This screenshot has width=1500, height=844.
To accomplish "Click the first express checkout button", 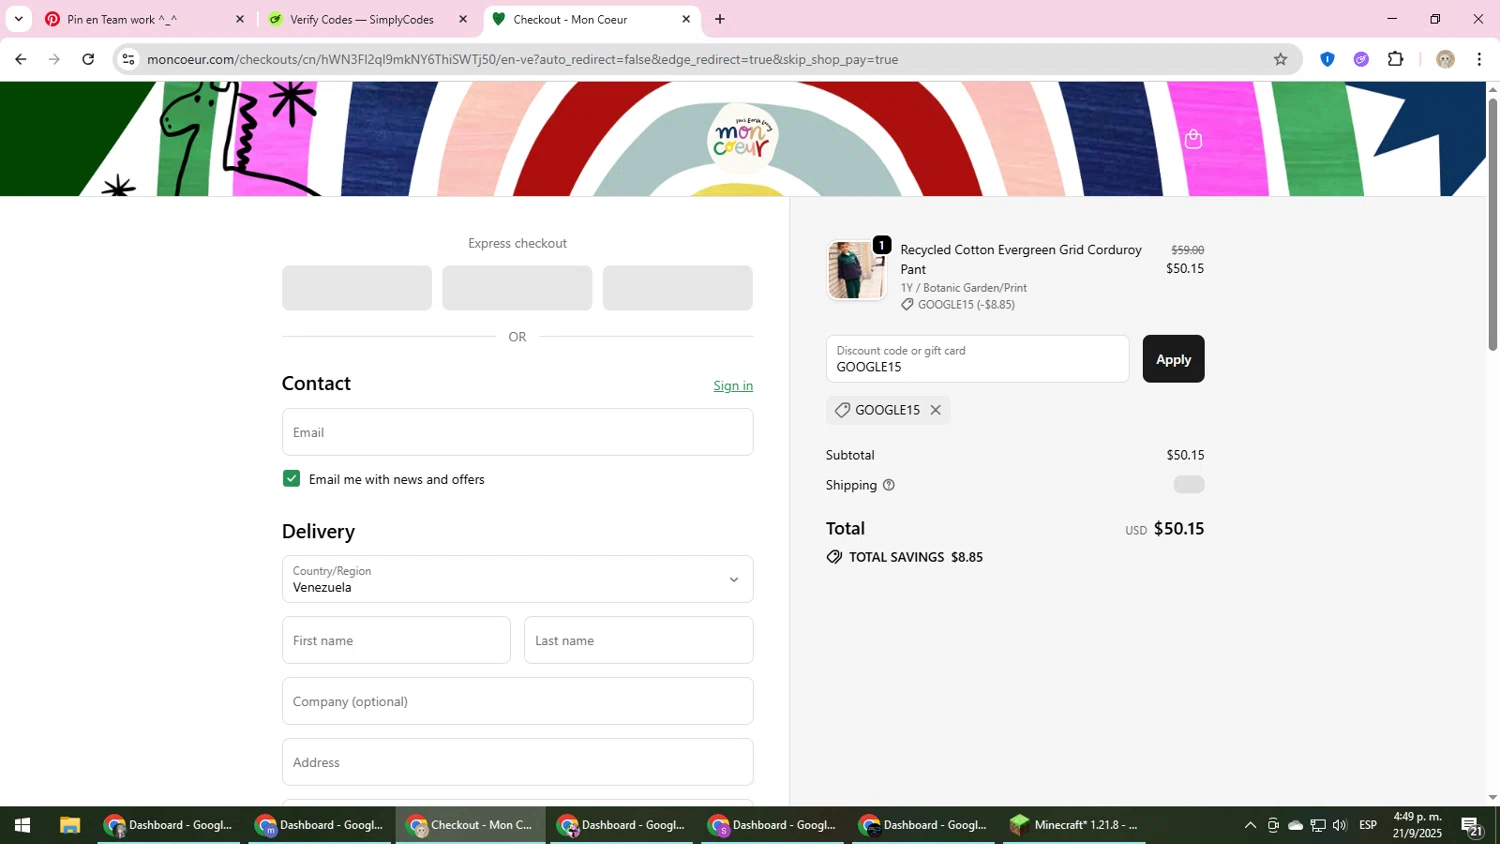I will click(x=357, y=288).
